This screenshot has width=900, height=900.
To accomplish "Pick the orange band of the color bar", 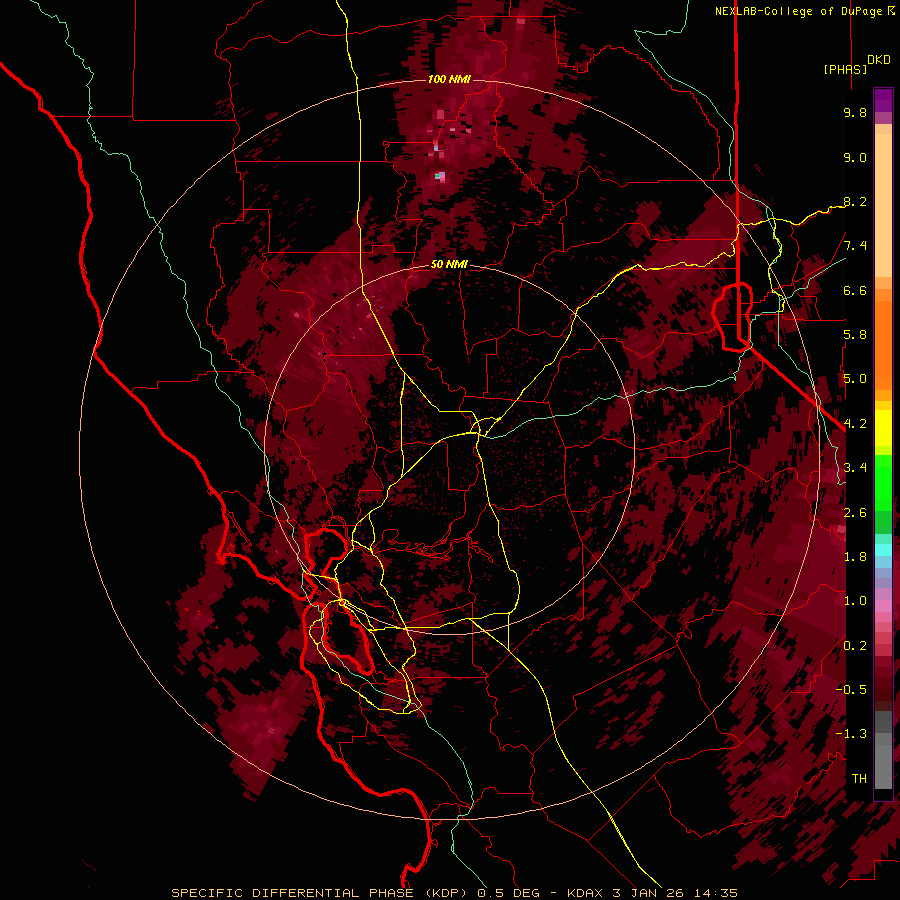I will [x=883, y=346].
